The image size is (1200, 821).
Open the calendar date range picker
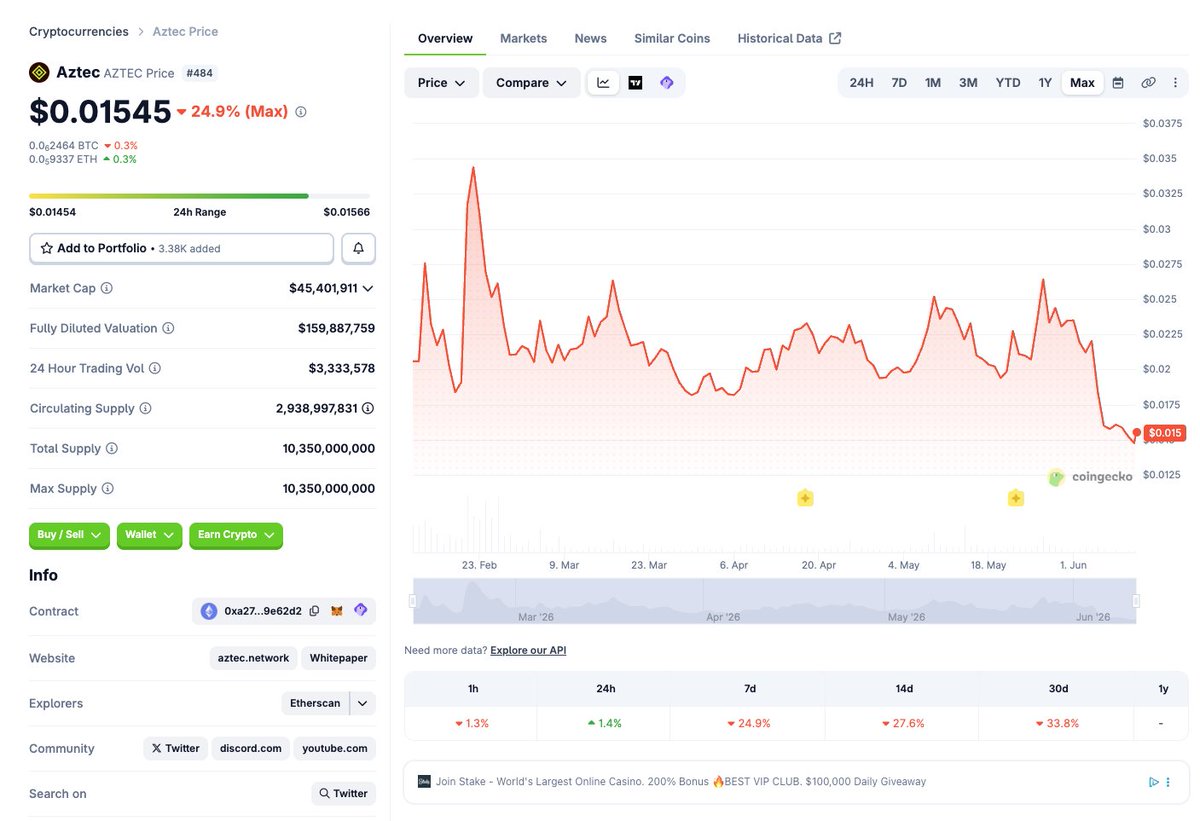click(x=1118, y=83)
